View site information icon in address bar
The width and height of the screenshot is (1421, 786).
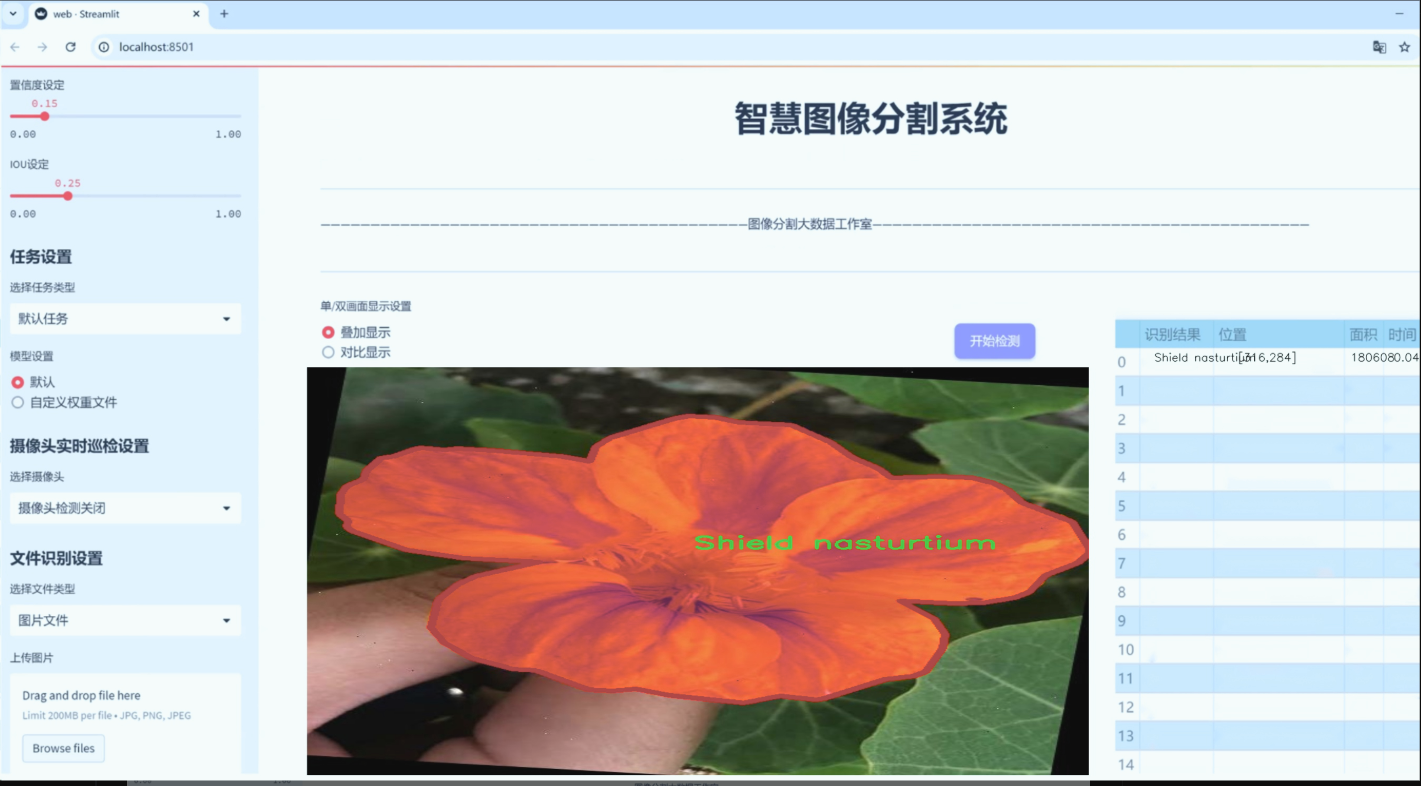point(104,47)
